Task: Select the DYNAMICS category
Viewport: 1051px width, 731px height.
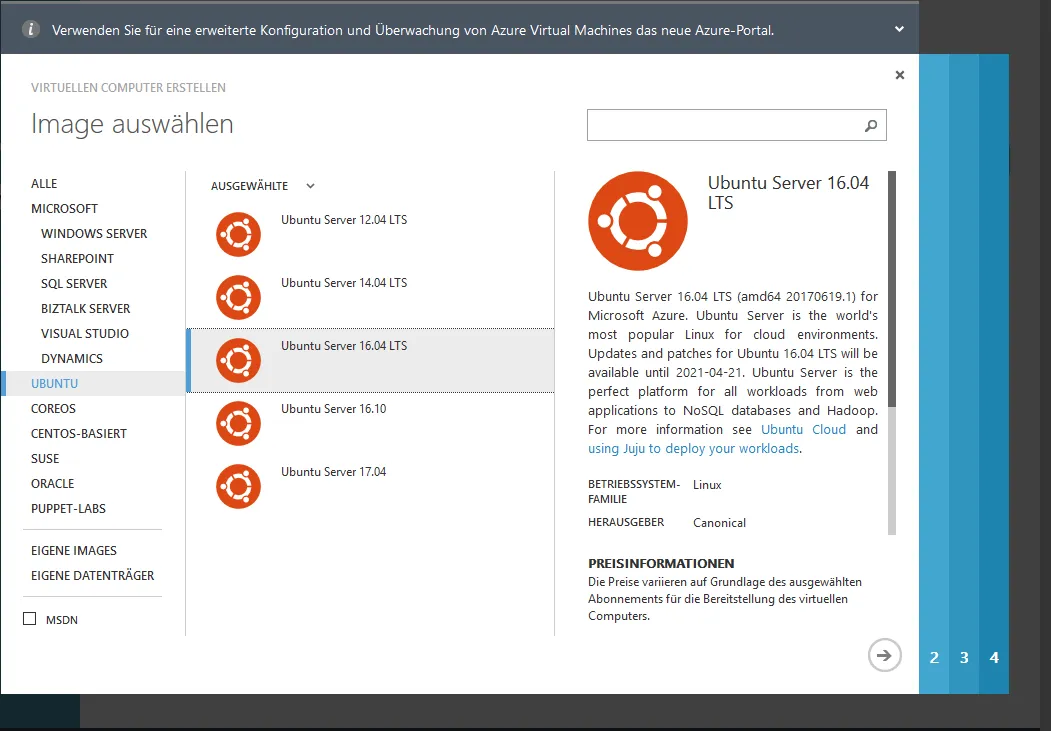Action: click(72, 358)
